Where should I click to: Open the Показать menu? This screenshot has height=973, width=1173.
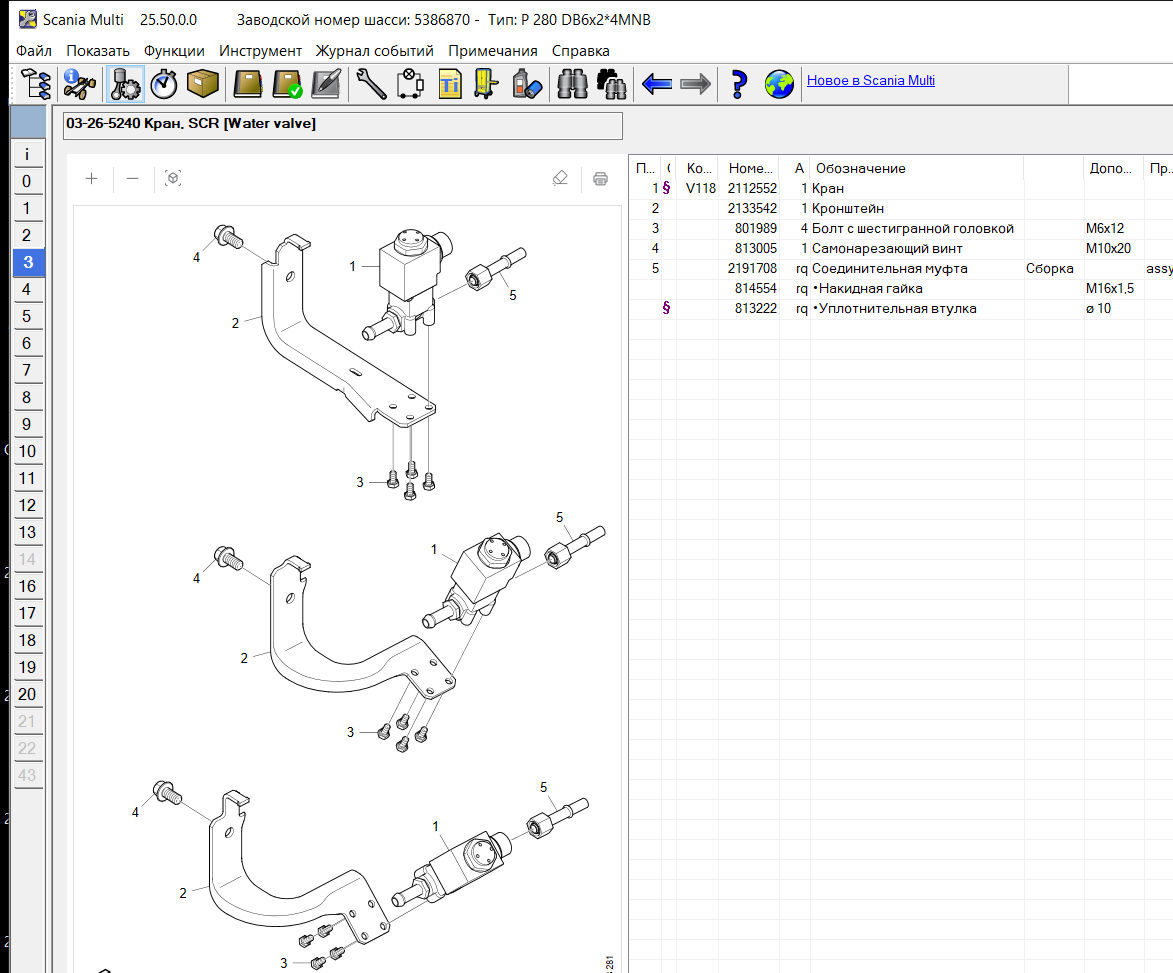[98, 51]
